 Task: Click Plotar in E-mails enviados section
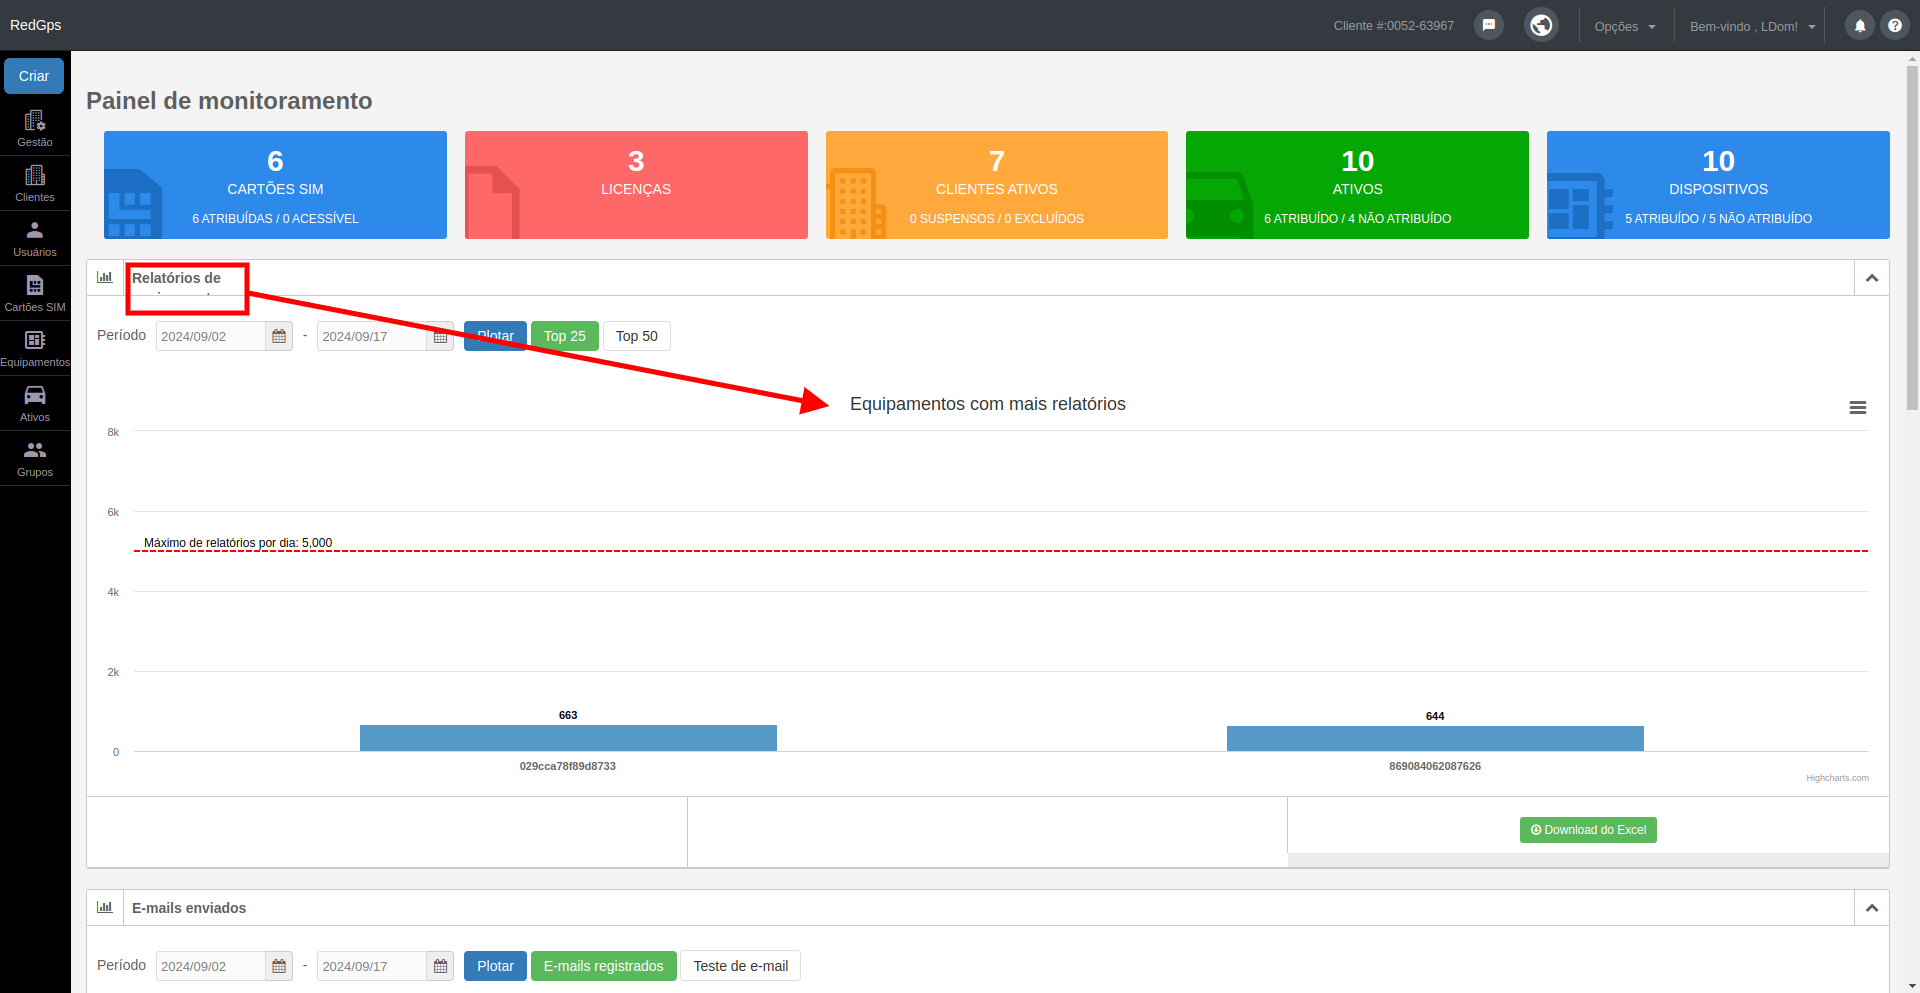(495, 966)
